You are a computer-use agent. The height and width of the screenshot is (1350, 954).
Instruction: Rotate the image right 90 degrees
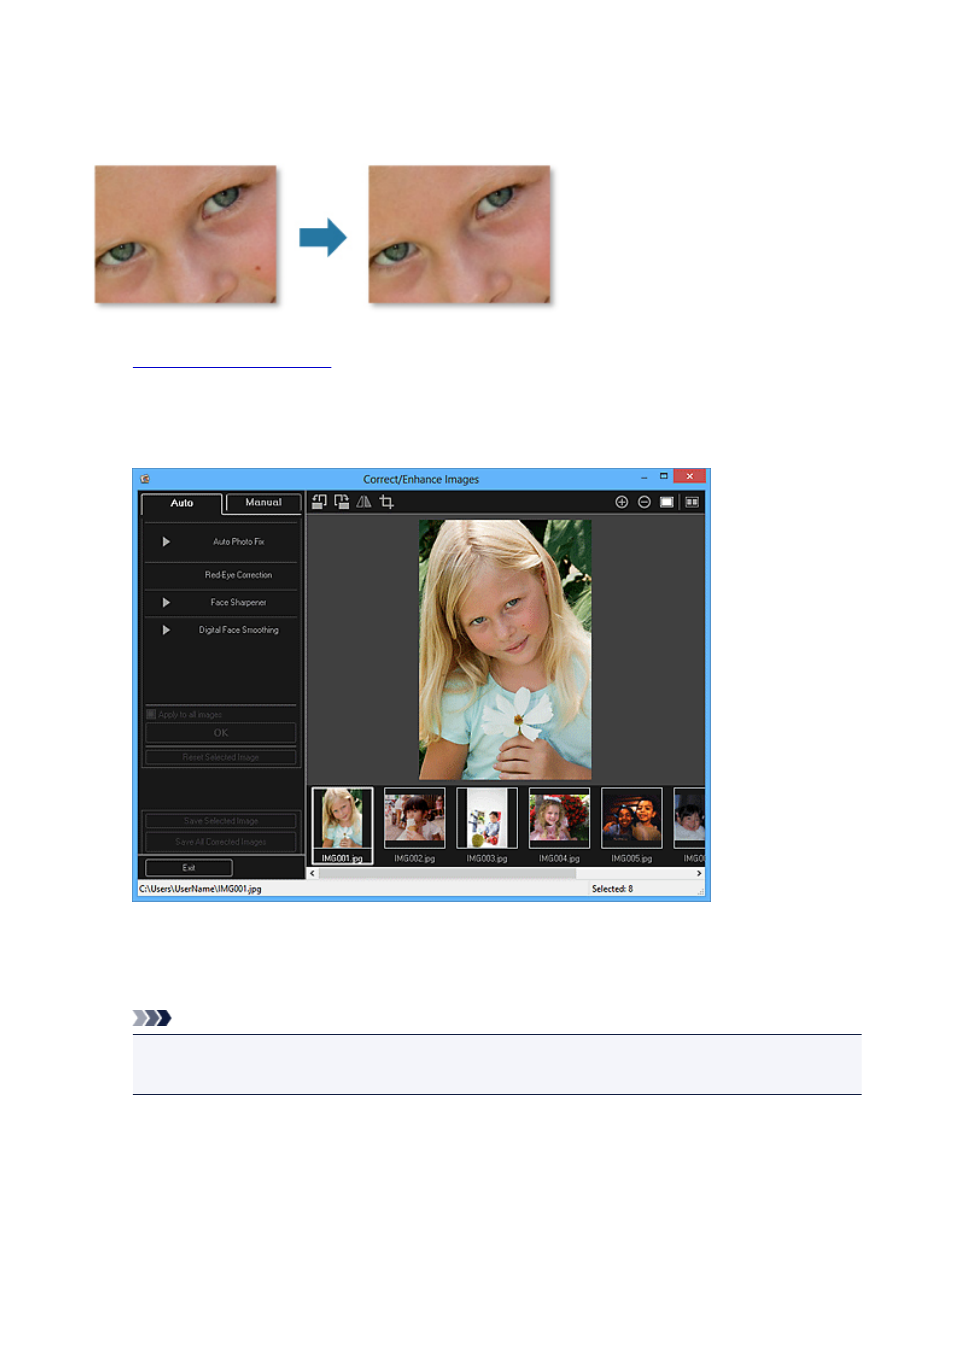[x=341, y=502]
